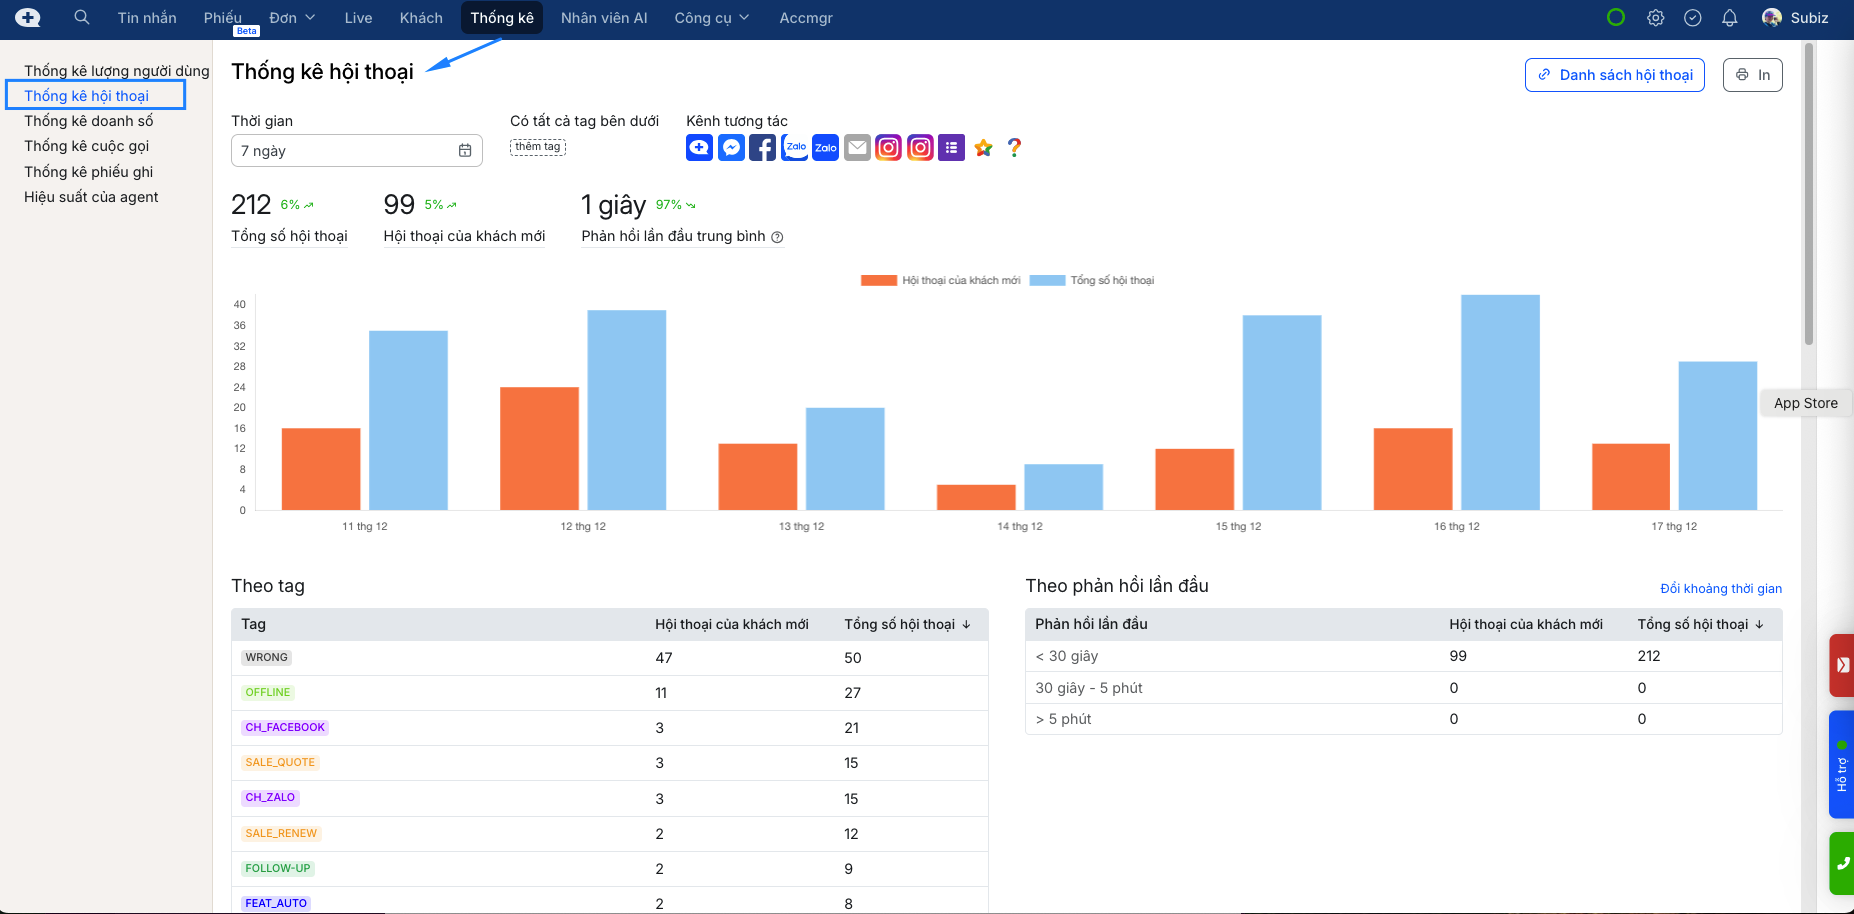Click the checkmark task icon in header
1854x914 pixels.
1692,18
